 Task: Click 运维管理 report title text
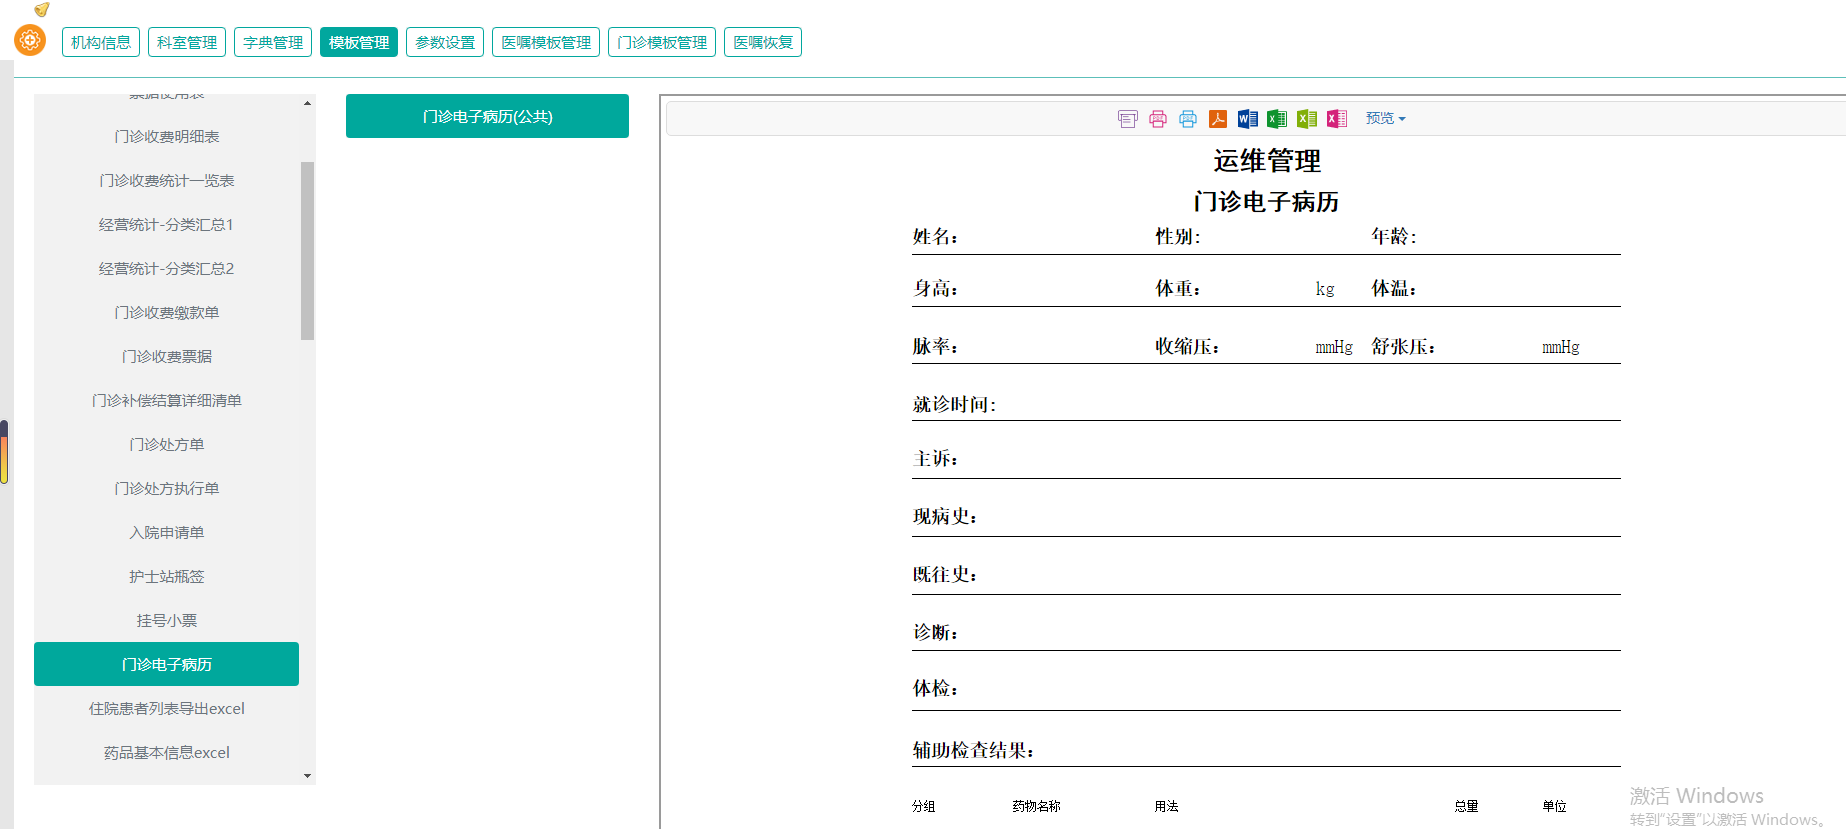click(1267, 161)
